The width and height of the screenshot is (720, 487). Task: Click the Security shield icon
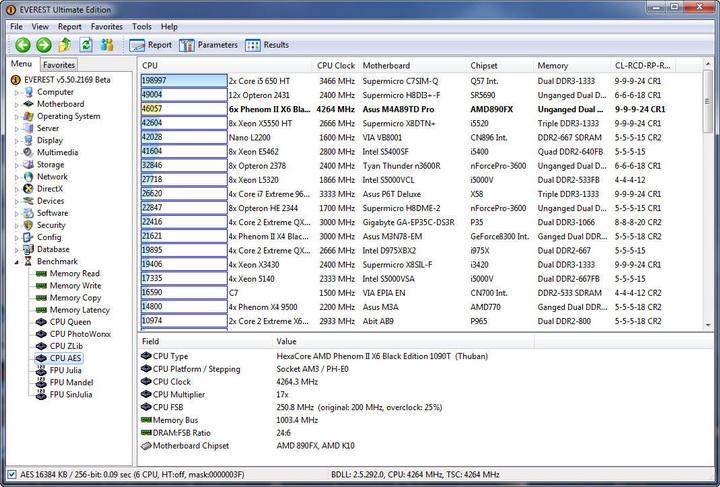28,225
